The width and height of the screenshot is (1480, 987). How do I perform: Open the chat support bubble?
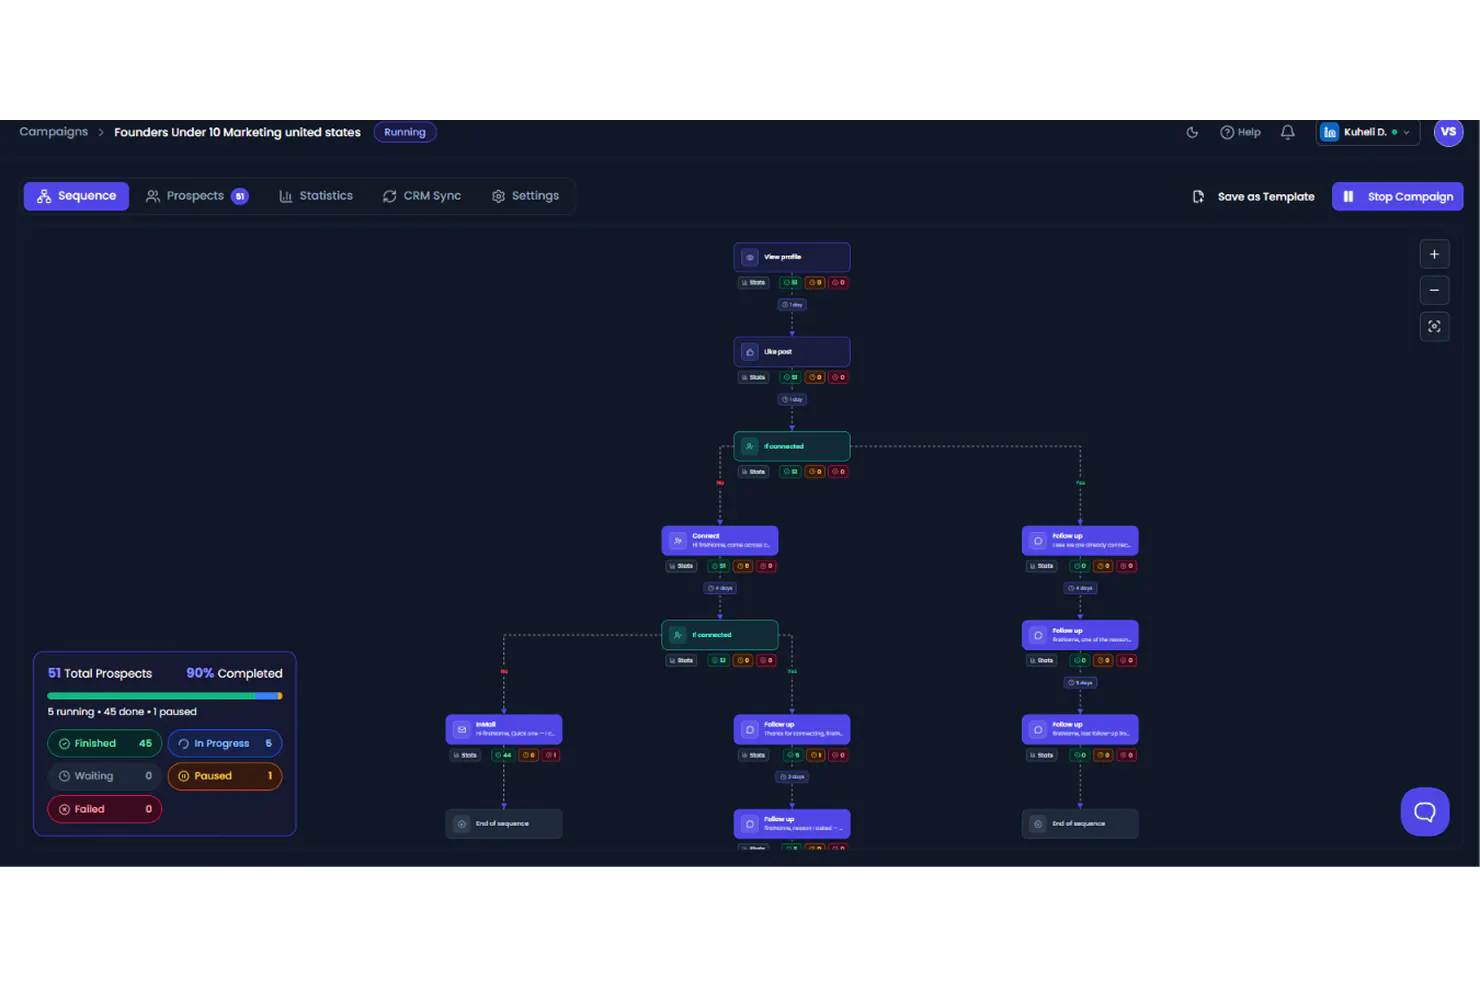tap(1425, 811)
